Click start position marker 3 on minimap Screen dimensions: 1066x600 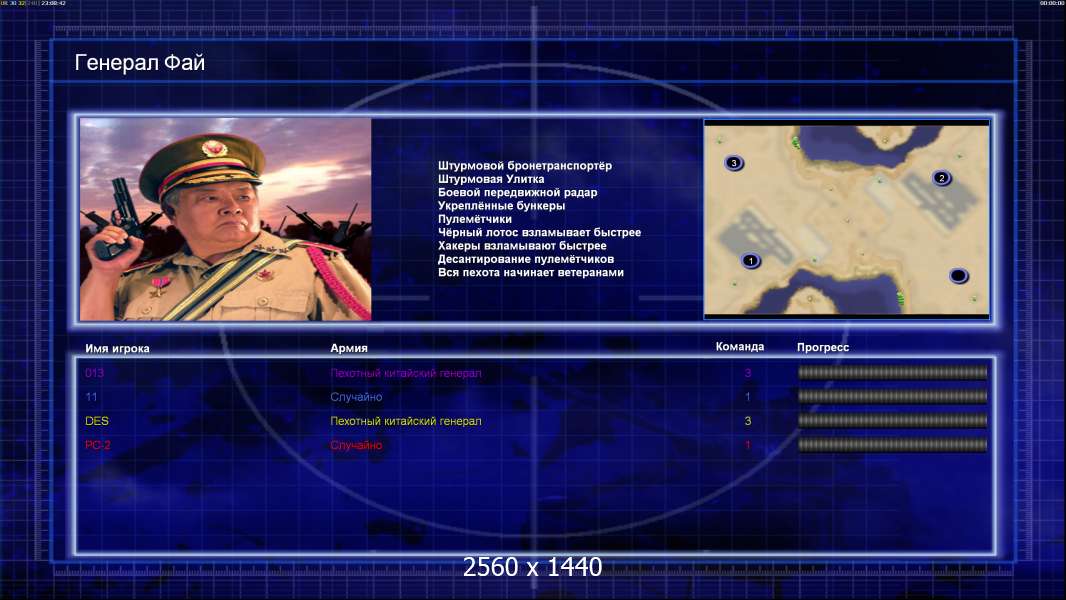(734, 162)
